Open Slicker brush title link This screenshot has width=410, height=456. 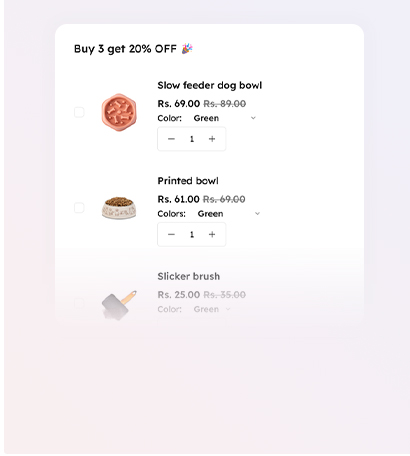[189, 276]
